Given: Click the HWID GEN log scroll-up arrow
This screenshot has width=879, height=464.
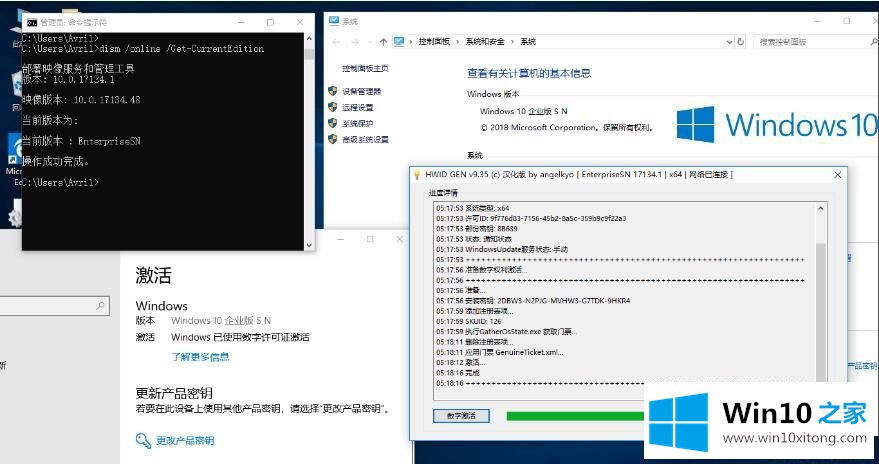Looking at the screenshot, I should [821, 208].
